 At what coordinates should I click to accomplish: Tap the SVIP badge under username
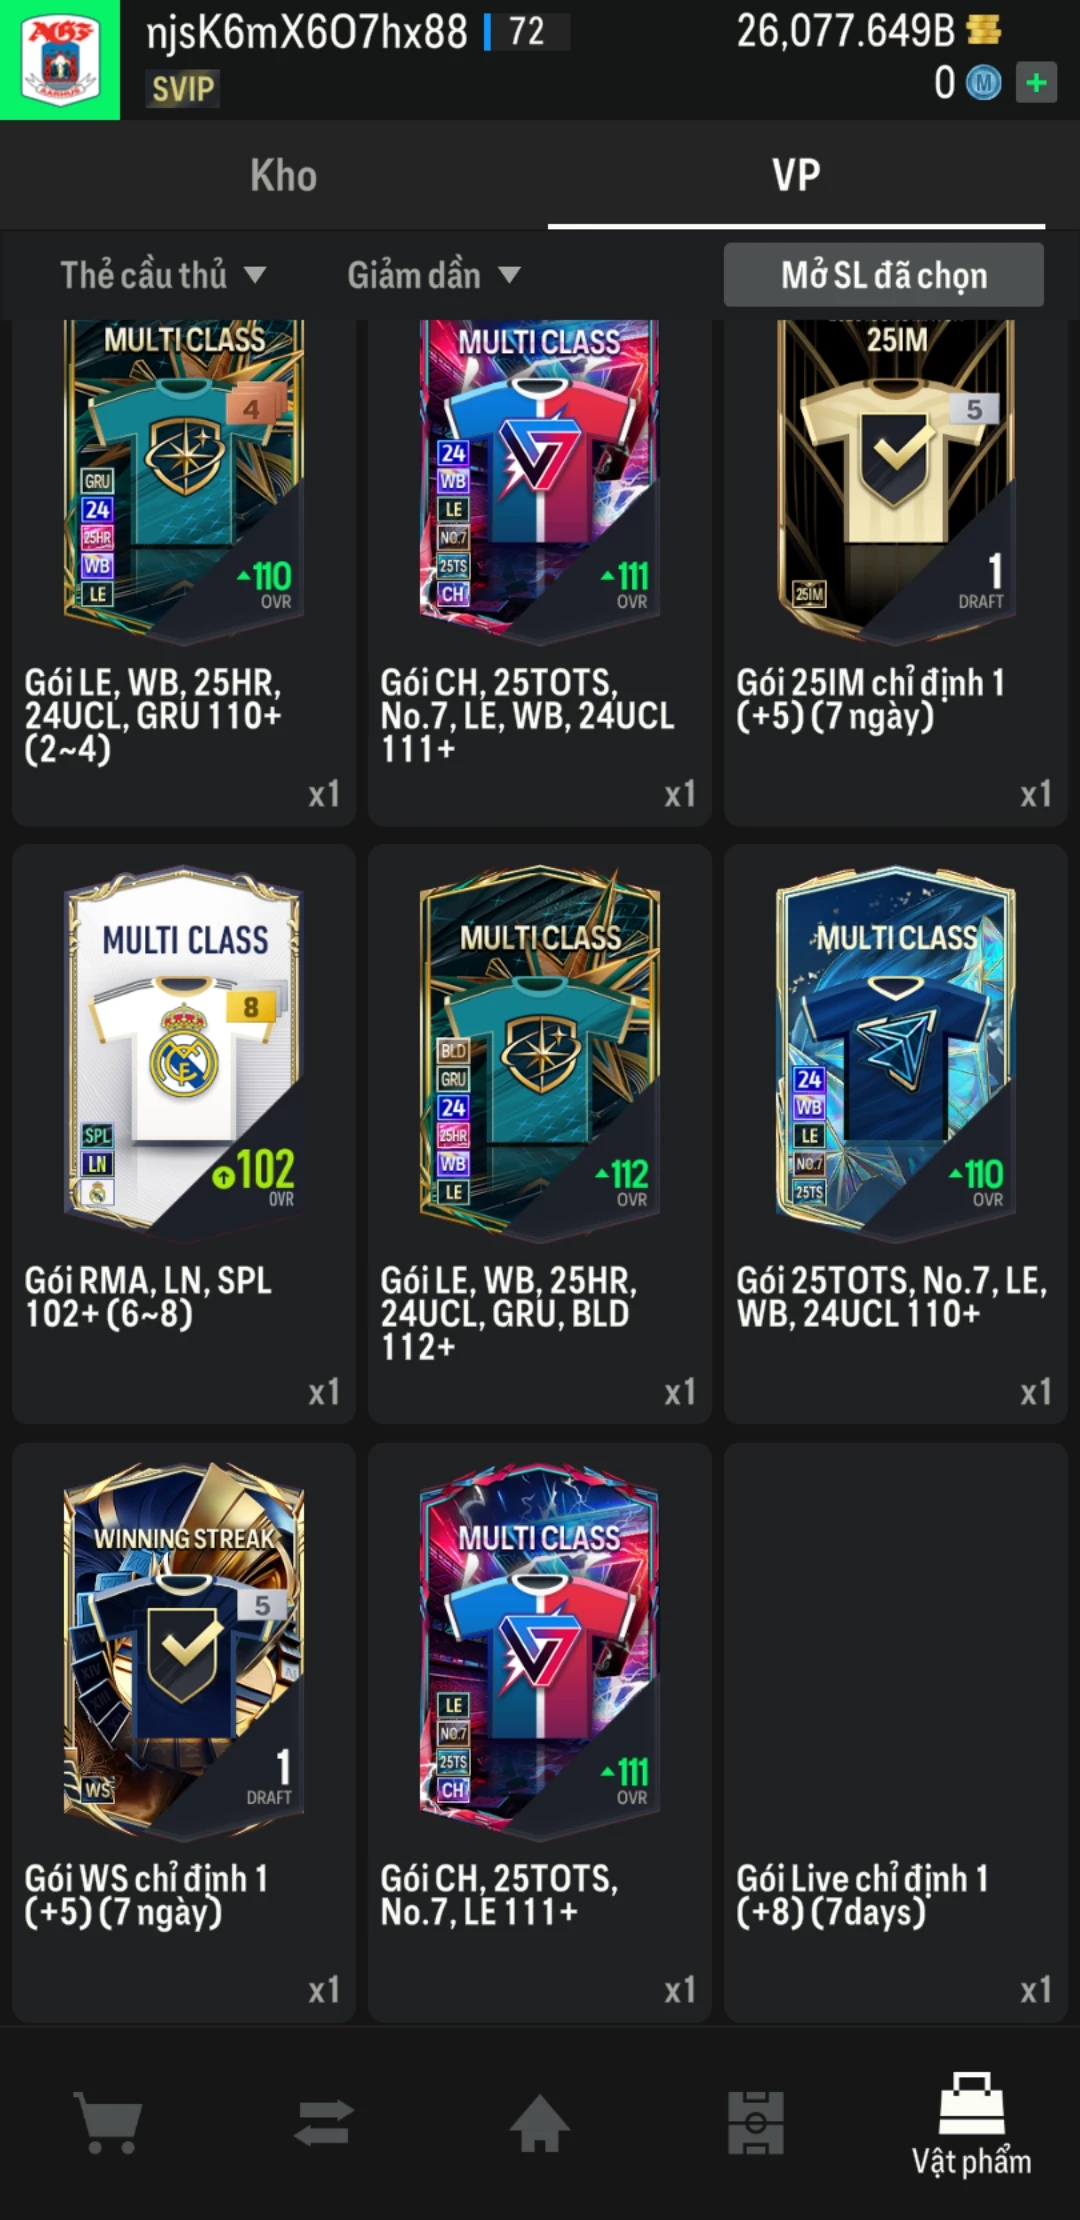point(183,89)
